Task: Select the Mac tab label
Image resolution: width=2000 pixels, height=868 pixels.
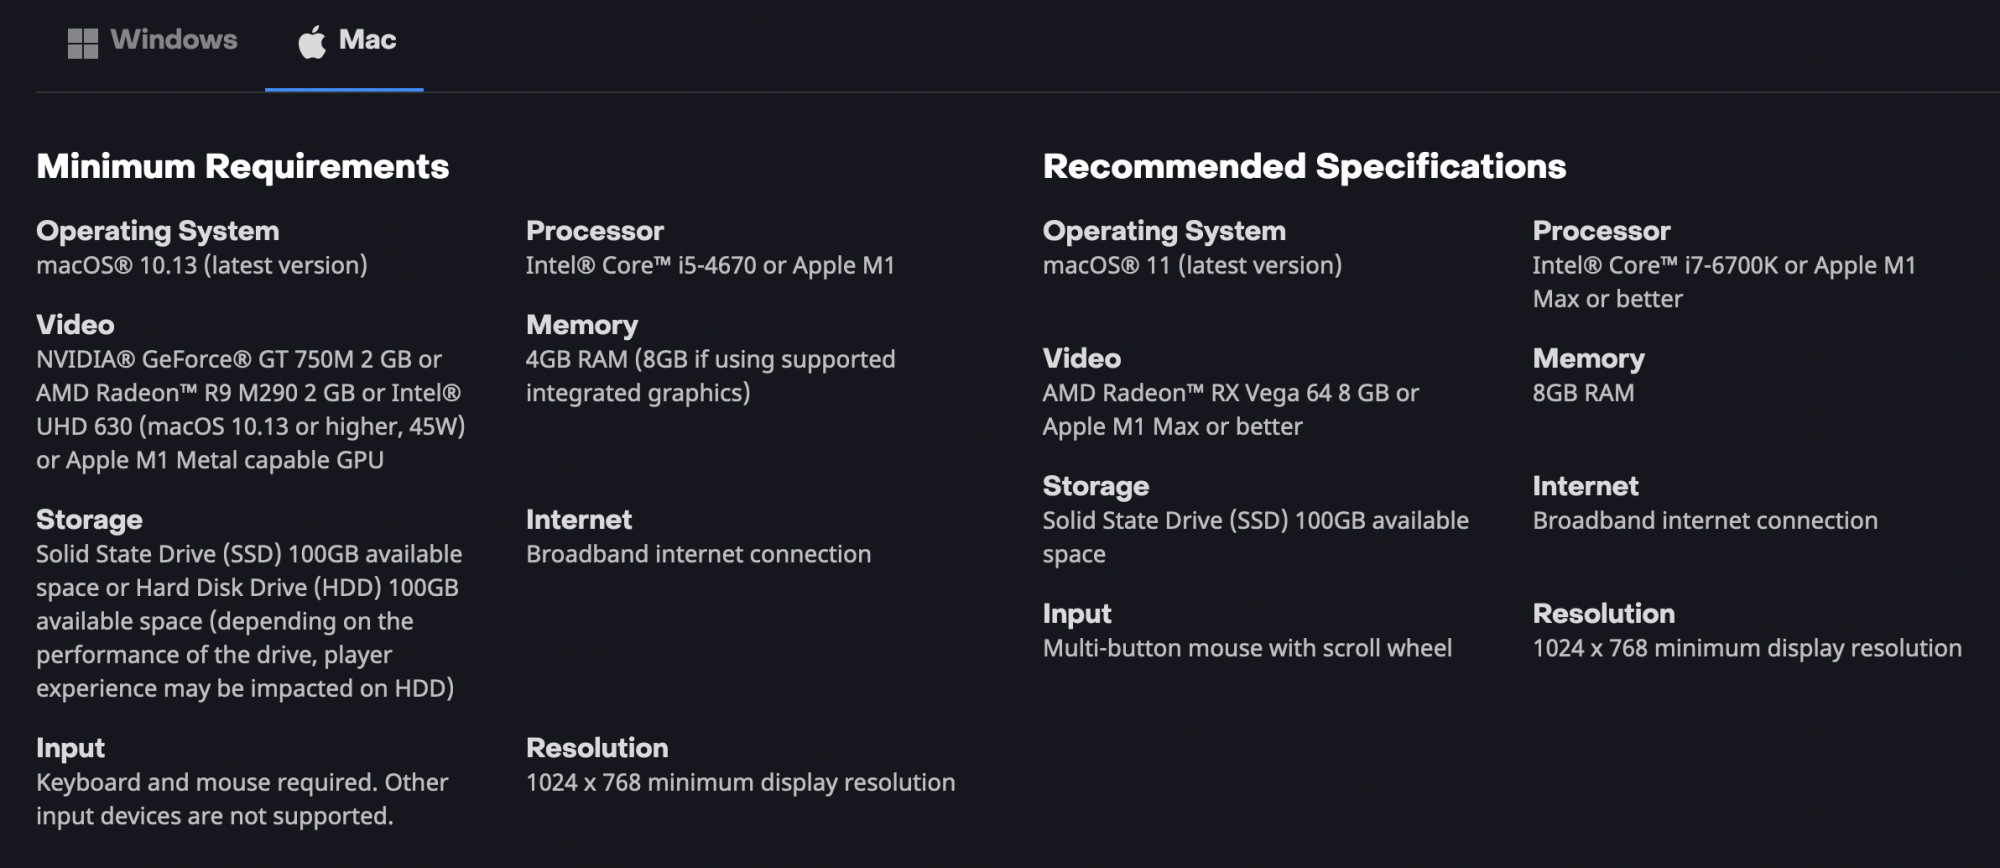Action: pyautogui.click(x=367, y=40)
